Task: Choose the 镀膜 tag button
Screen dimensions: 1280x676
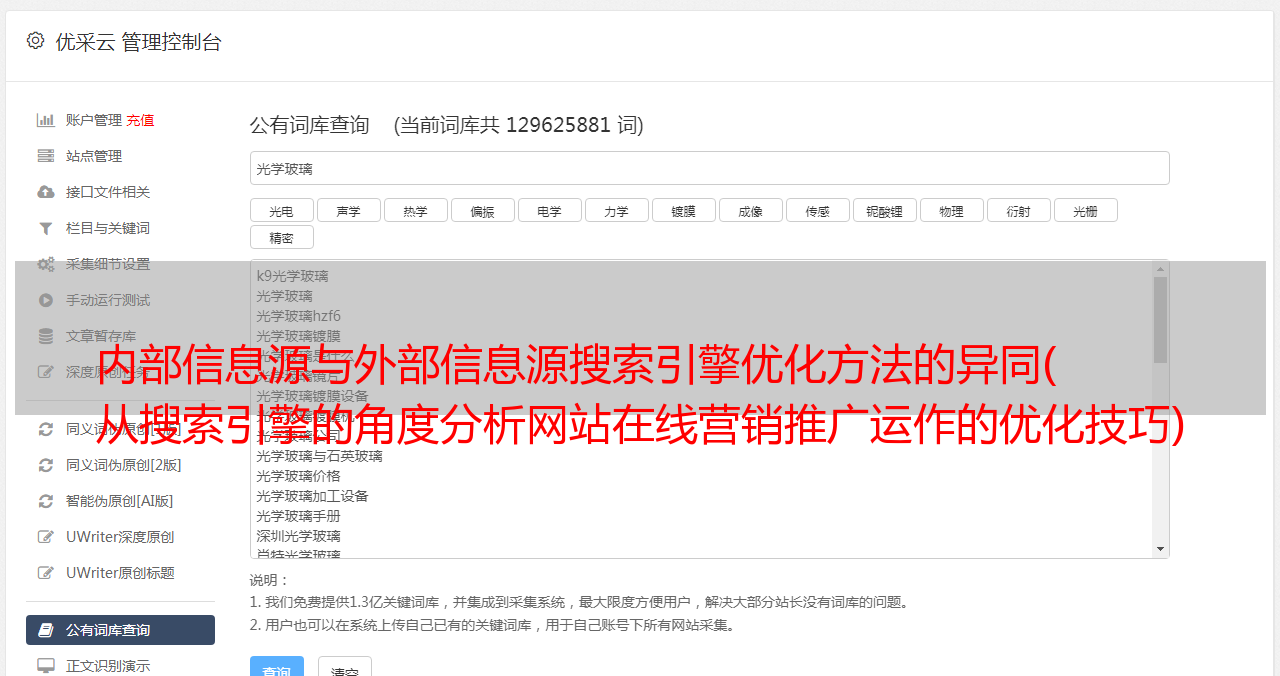Action: pos(684,211)
